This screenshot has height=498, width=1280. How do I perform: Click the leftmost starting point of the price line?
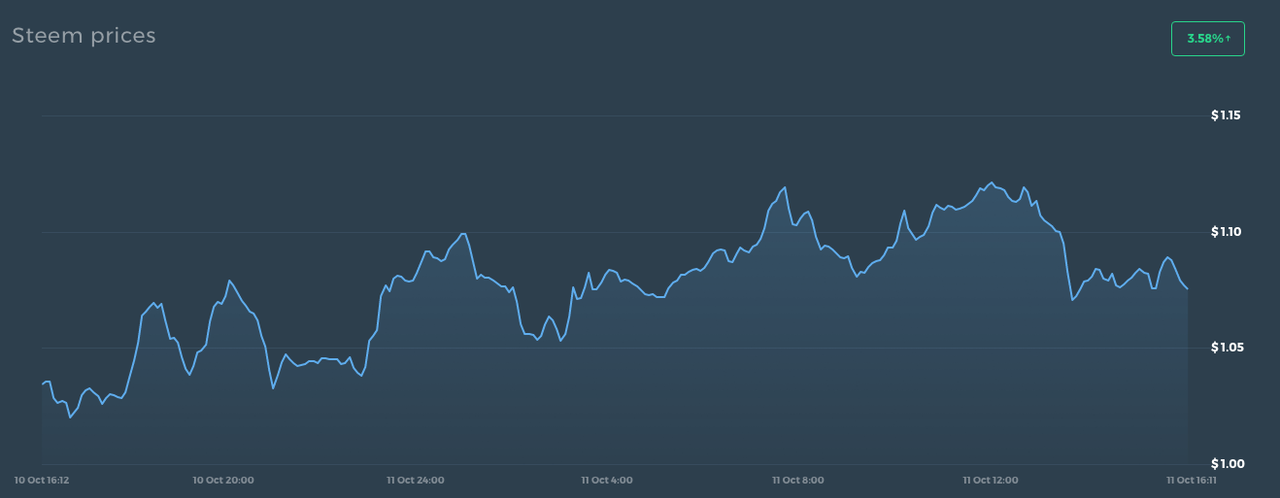click(x=42, y=383)
